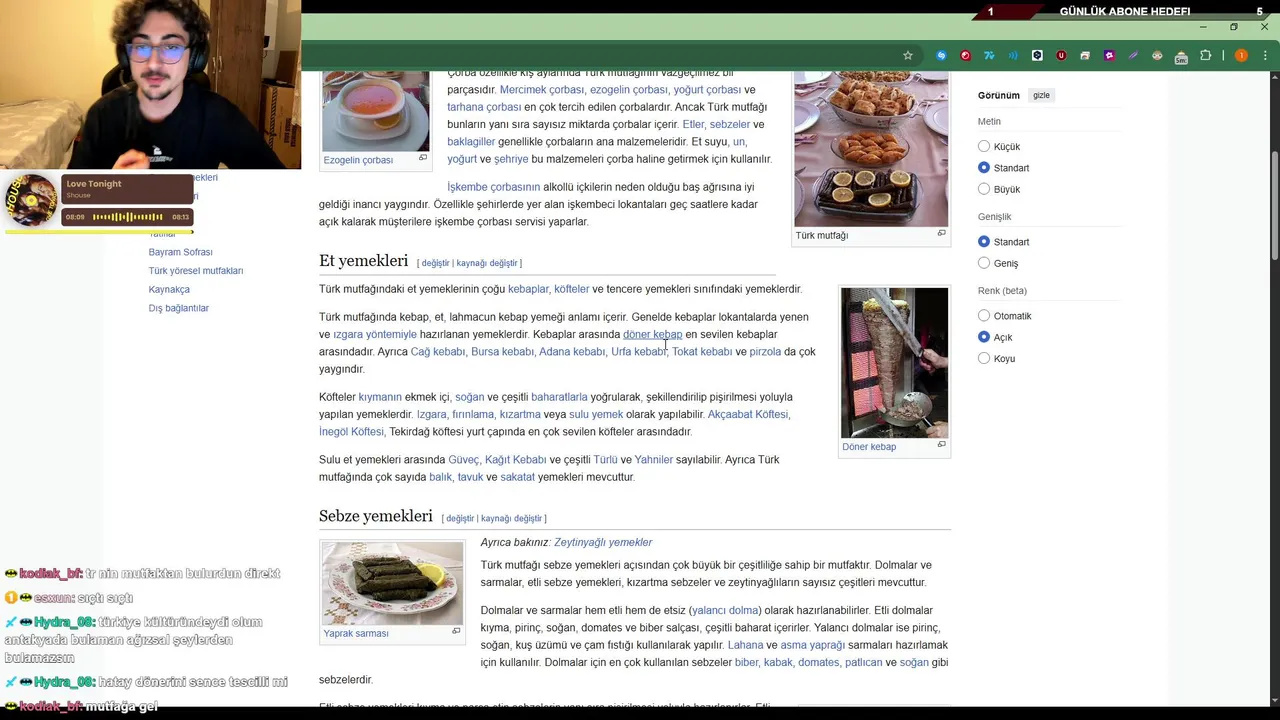Open the İşkembe çorbasının link

[494, 187]
